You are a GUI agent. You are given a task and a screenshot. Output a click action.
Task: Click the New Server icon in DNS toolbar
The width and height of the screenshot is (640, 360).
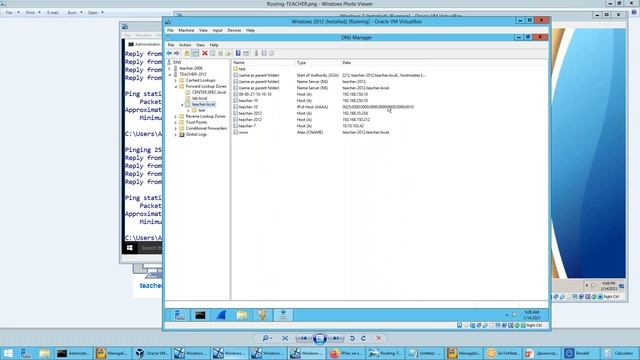tap(256, 53)
